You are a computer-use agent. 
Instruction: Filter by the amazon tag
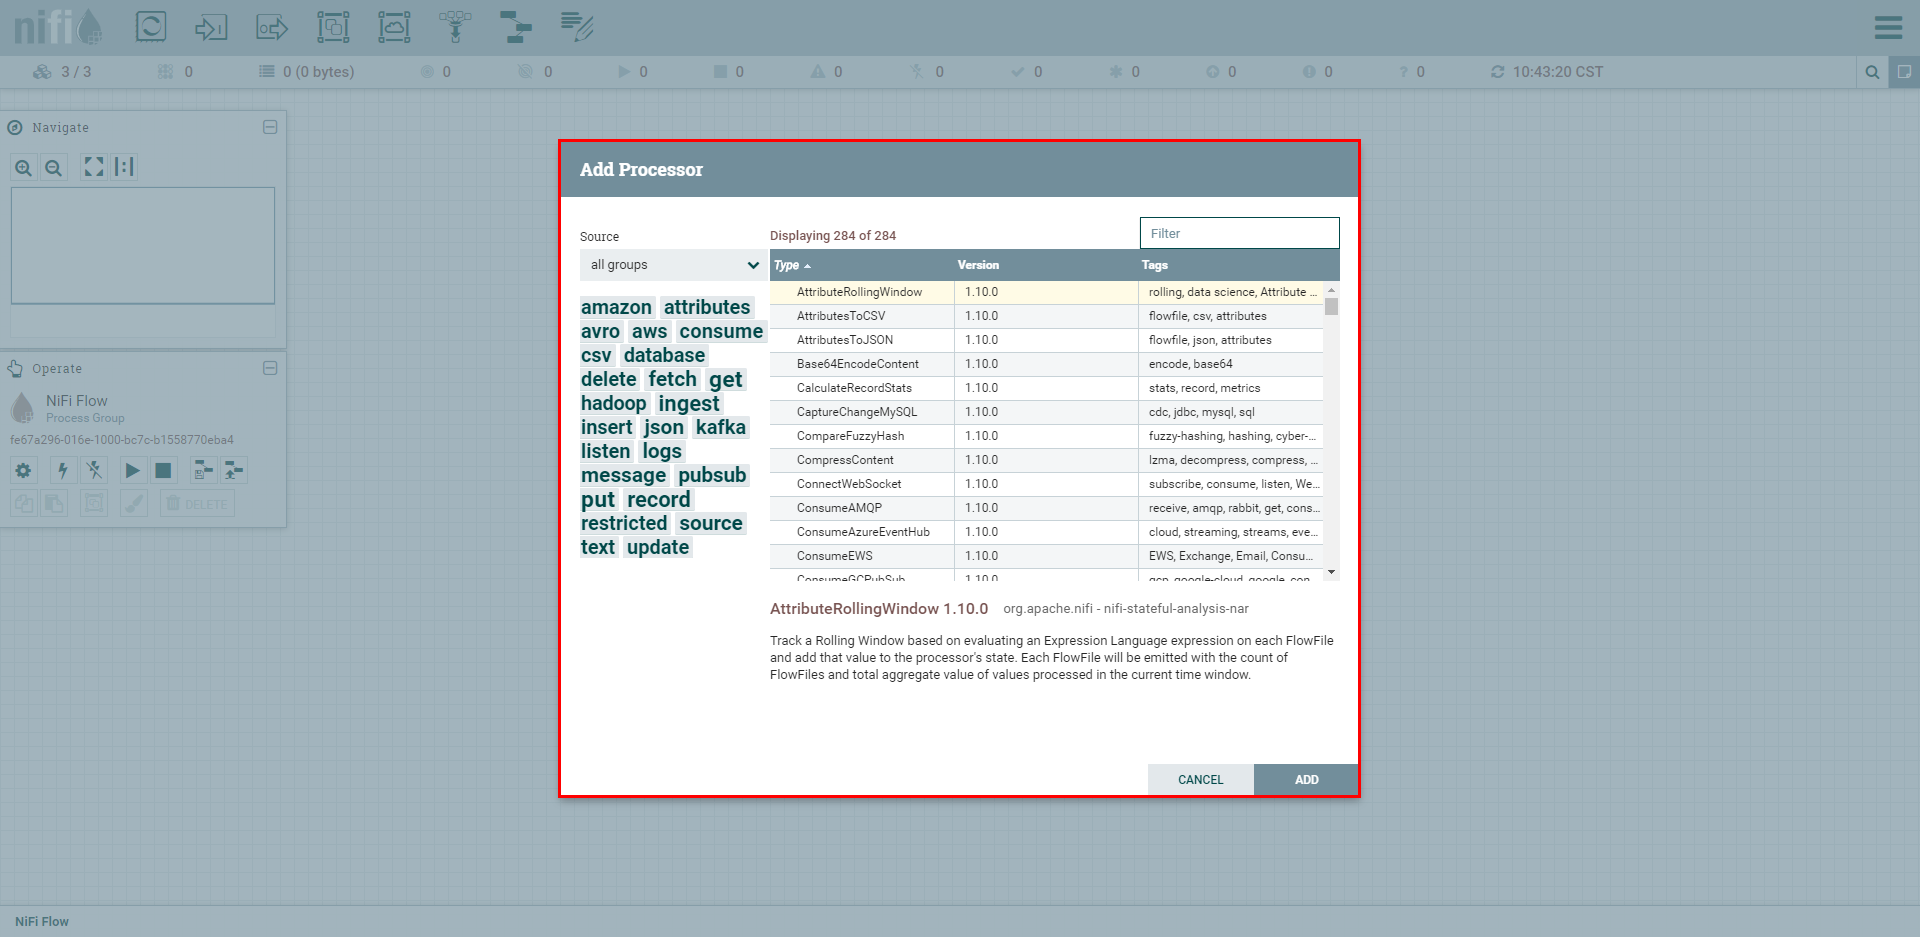click(x=616, y=307)
